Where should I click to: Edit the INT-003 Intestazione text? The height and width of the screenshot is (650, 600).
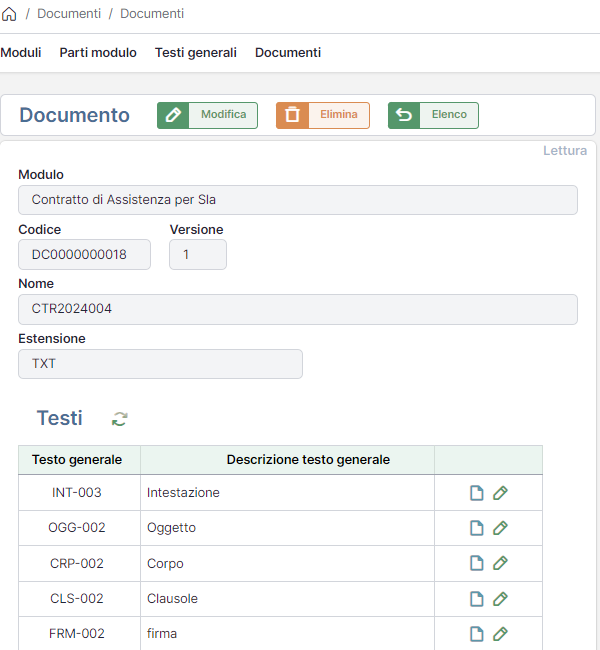coord(501,493)
